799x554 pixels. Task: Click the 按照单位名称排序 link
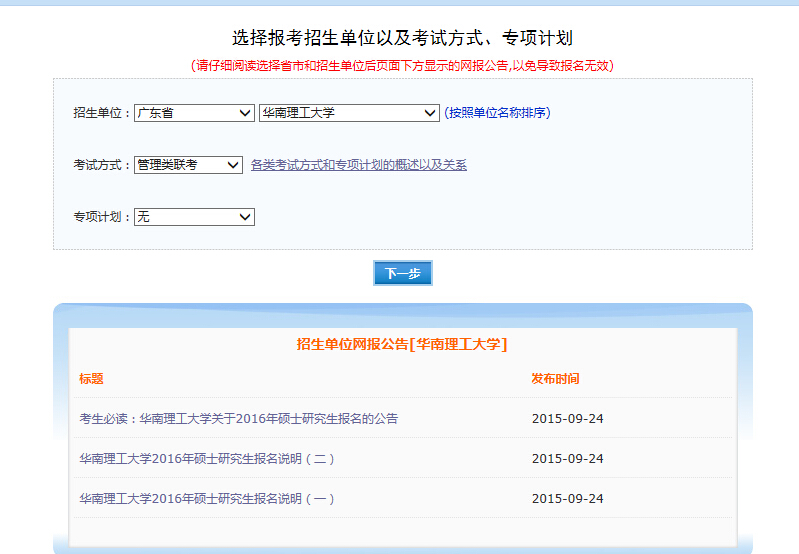point(497,113)
